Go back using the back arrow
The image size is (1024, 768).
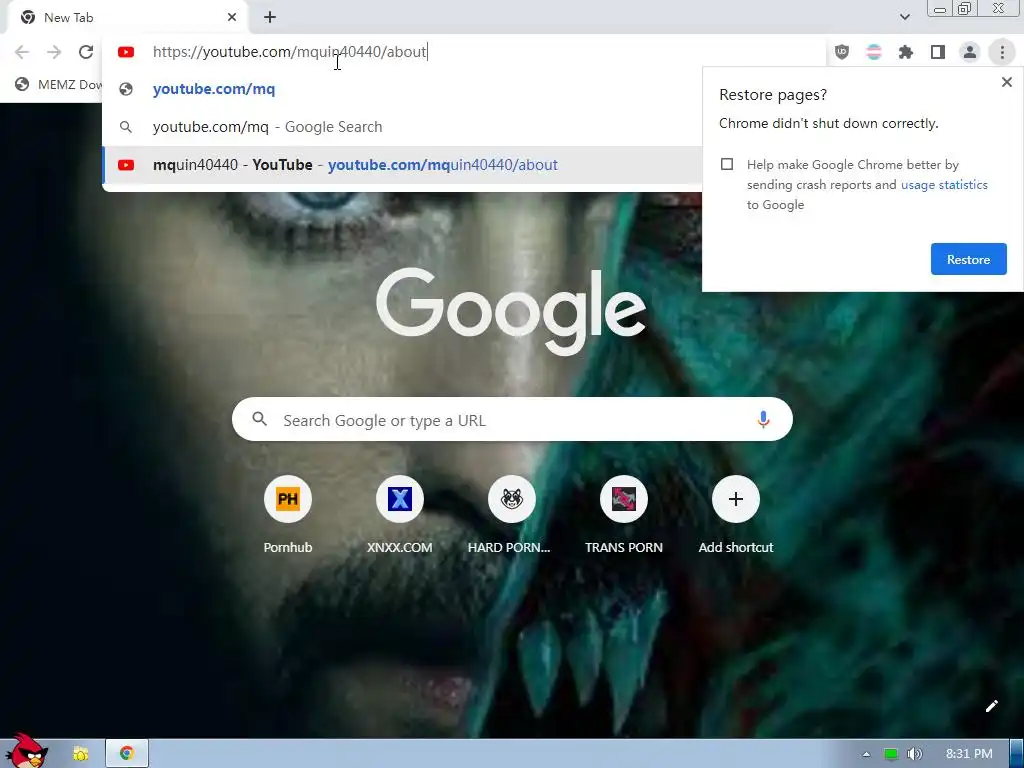click(x=22, y=52)
